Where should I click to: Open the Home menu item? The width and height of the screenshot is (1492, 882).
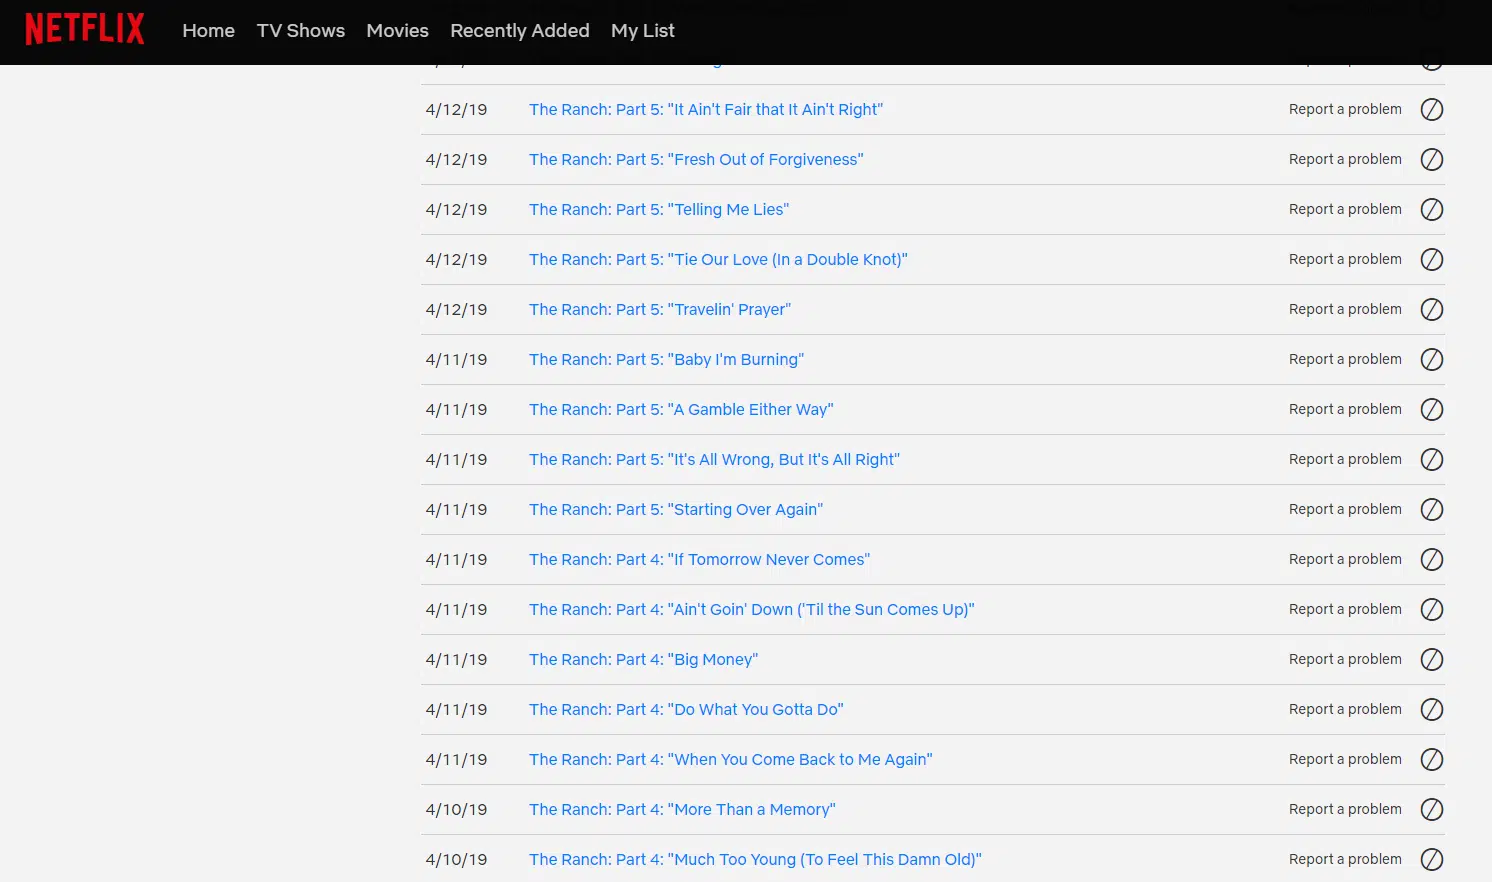click(208, 31)
